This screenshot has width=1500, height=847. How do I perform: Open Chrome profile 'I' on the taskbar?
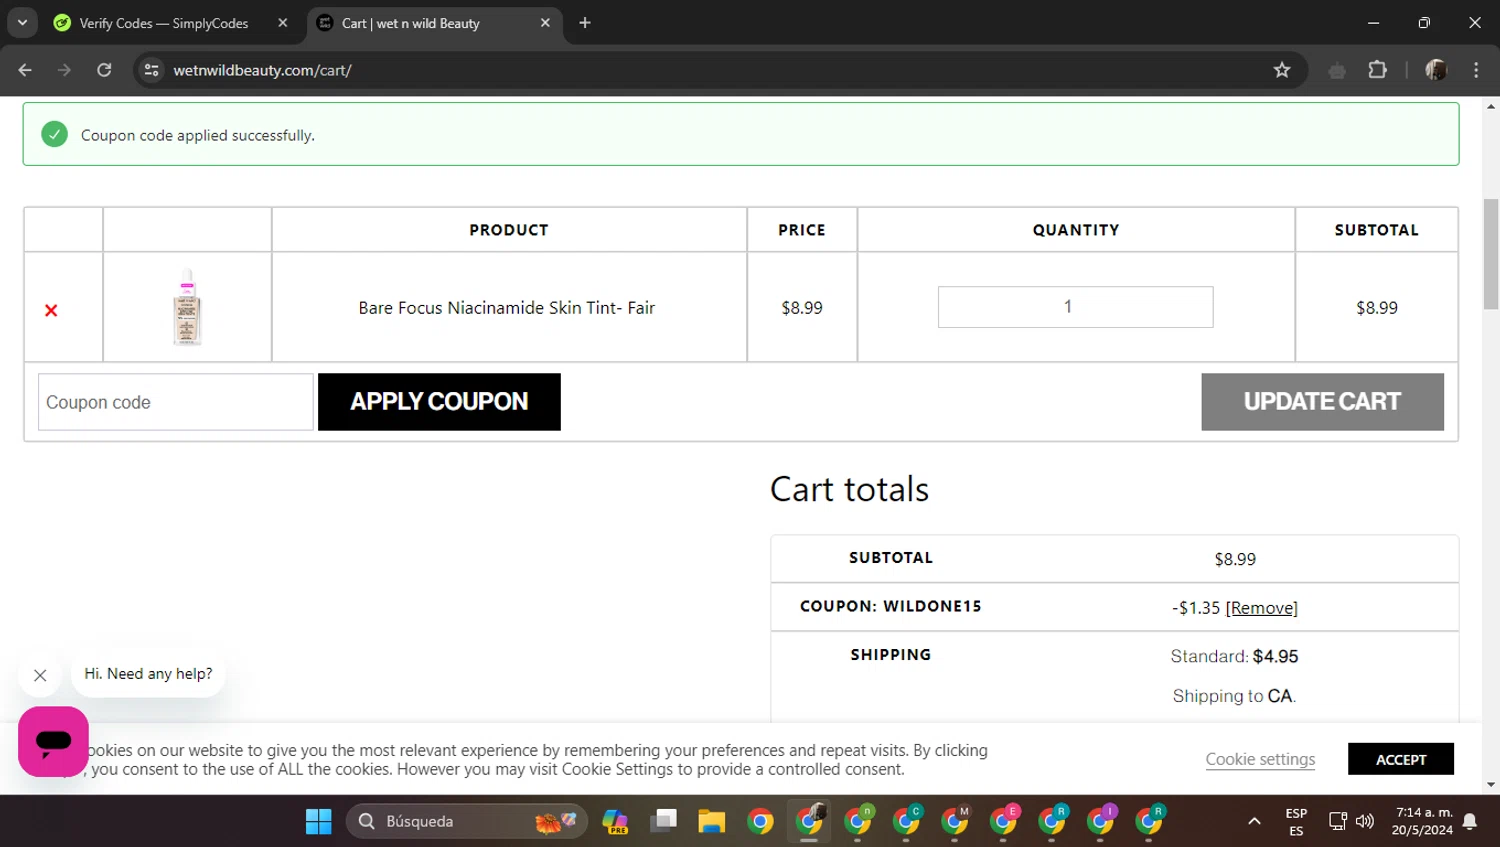click(x=1100, y=821)
